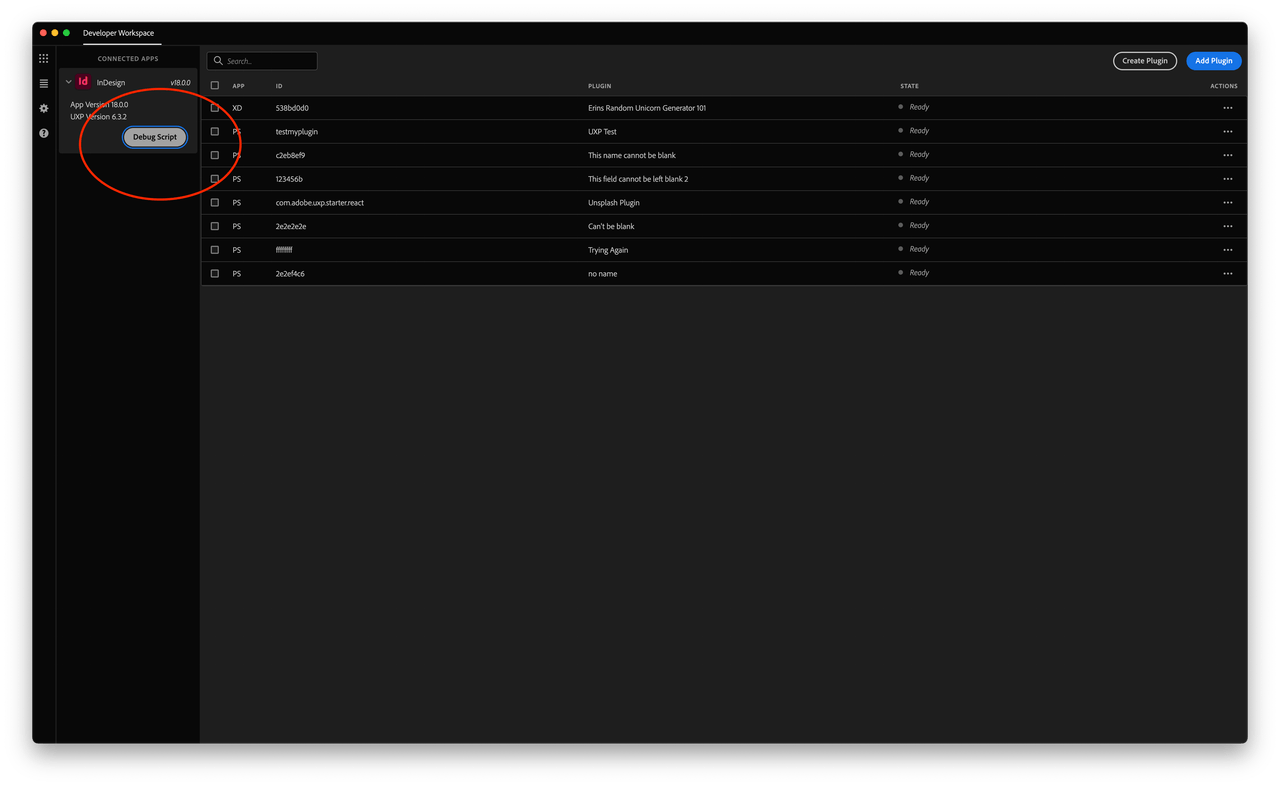
Task: Click the CONNECTED APPS heading
Action: [x=128, y=59]
